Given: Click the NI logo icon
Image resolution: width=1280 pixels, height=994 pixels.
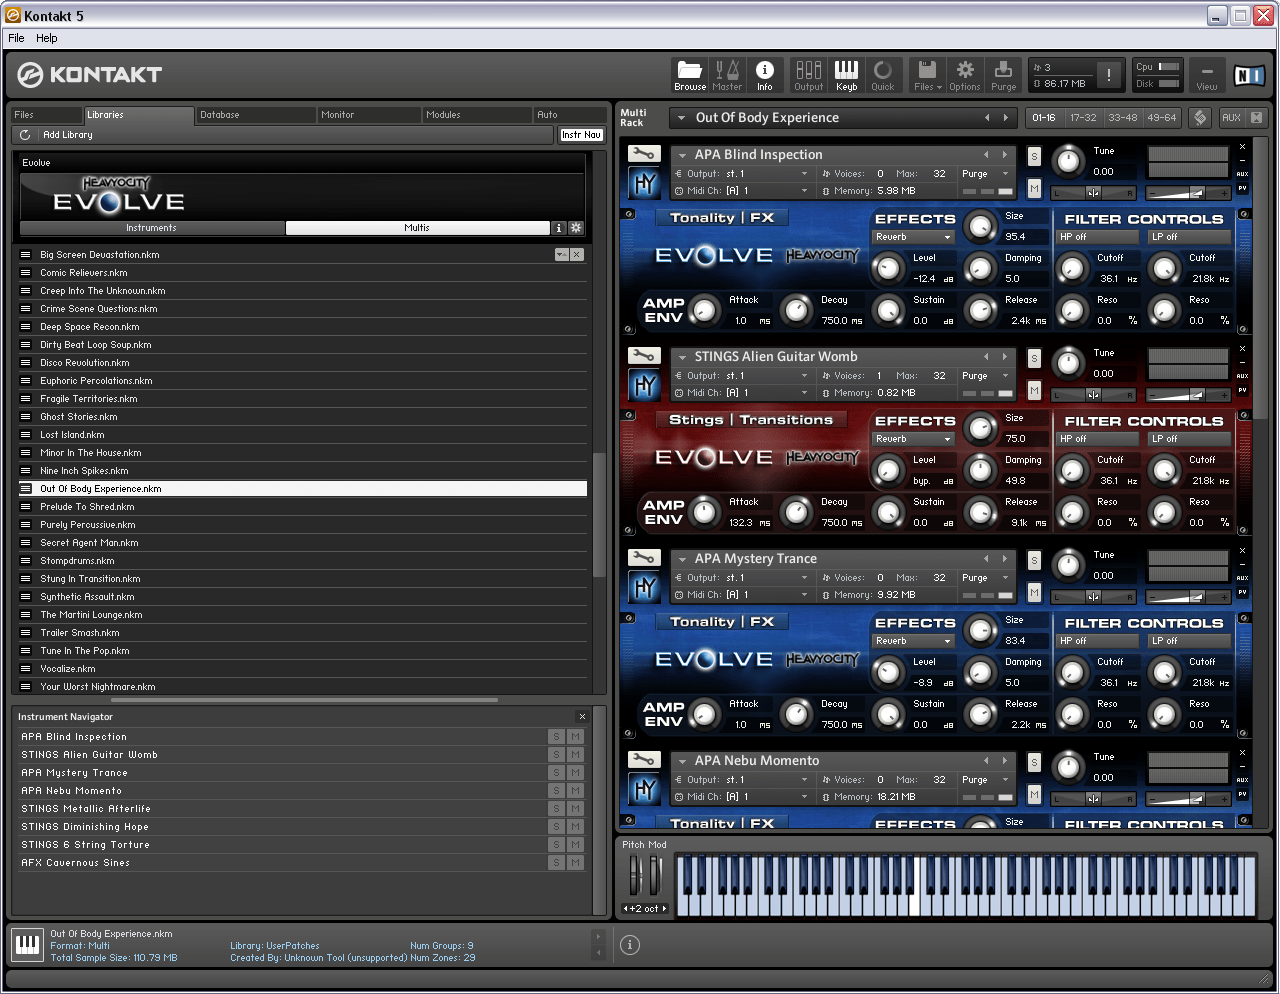Looking at the screenshot, I should coord(1248,75).
